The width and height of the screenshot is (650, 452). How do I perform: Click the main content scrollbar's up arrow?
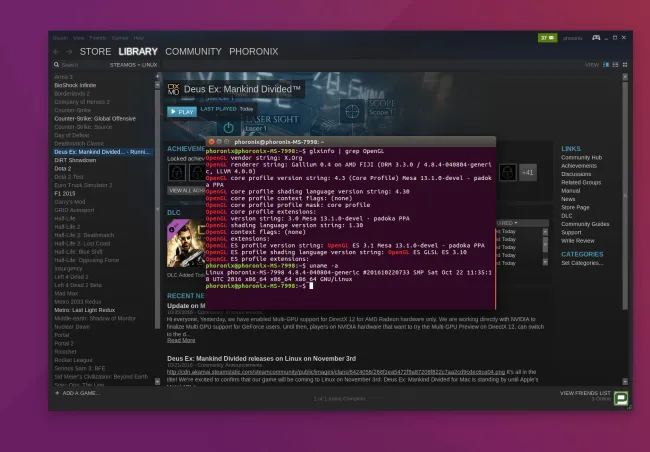pos(625,77)
